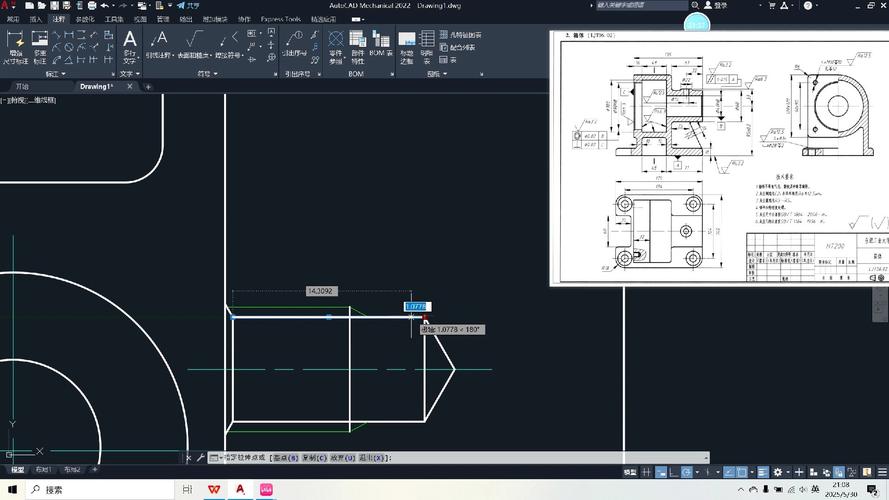Toggle polar tracking in status bar
The image size is (889, 500).
[x=686, y=472]
